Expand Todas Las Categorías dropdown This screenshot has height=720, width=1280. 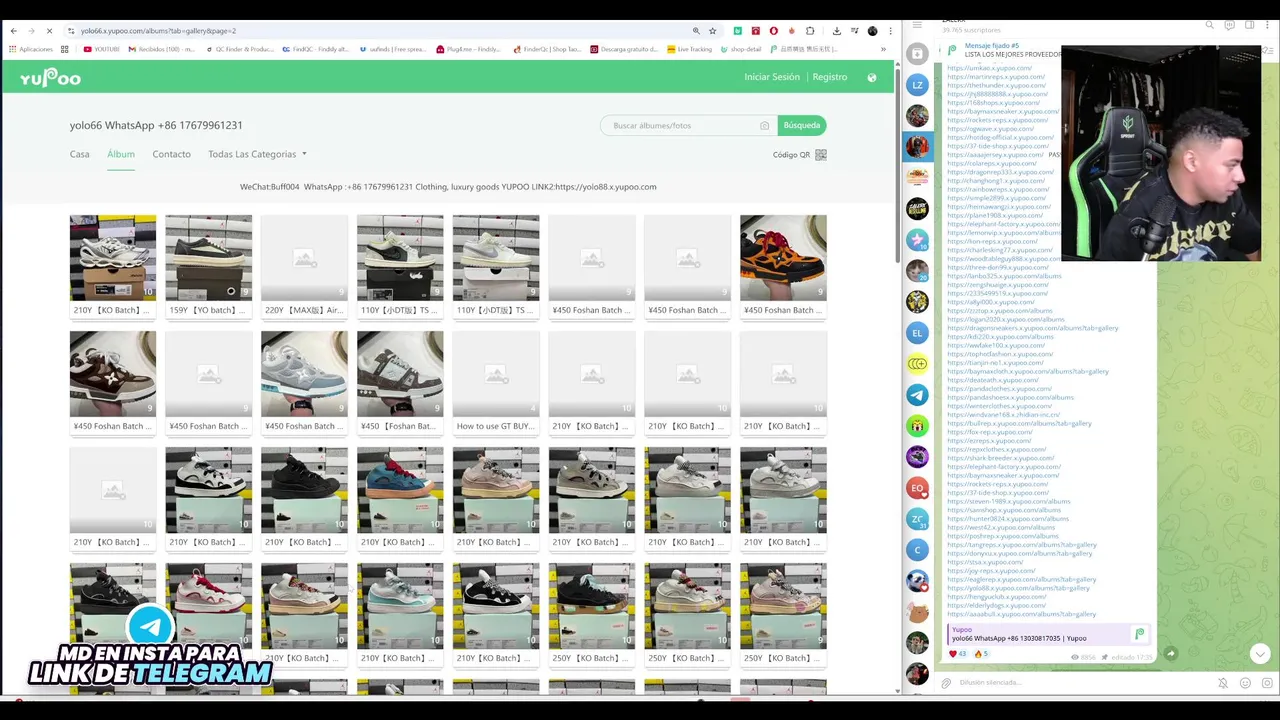[x=257, y=154]
